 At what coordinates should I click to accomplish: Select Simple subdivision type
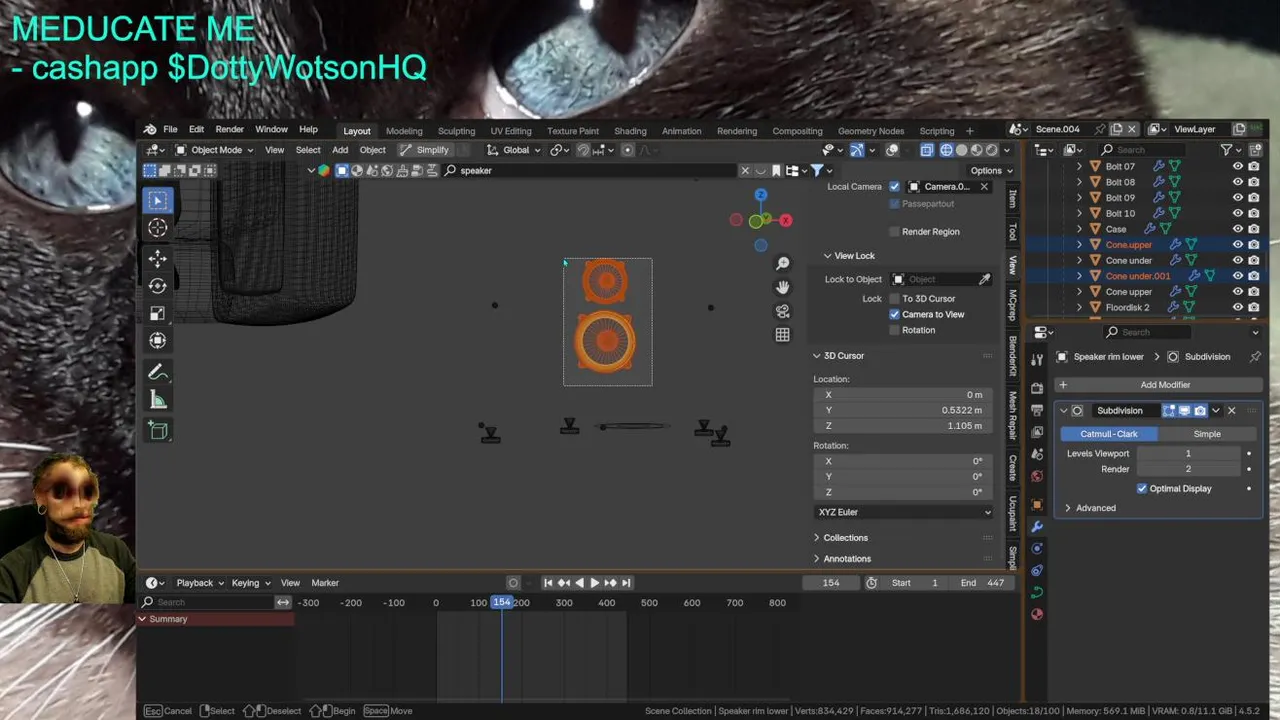click(x=1207, y=434)
